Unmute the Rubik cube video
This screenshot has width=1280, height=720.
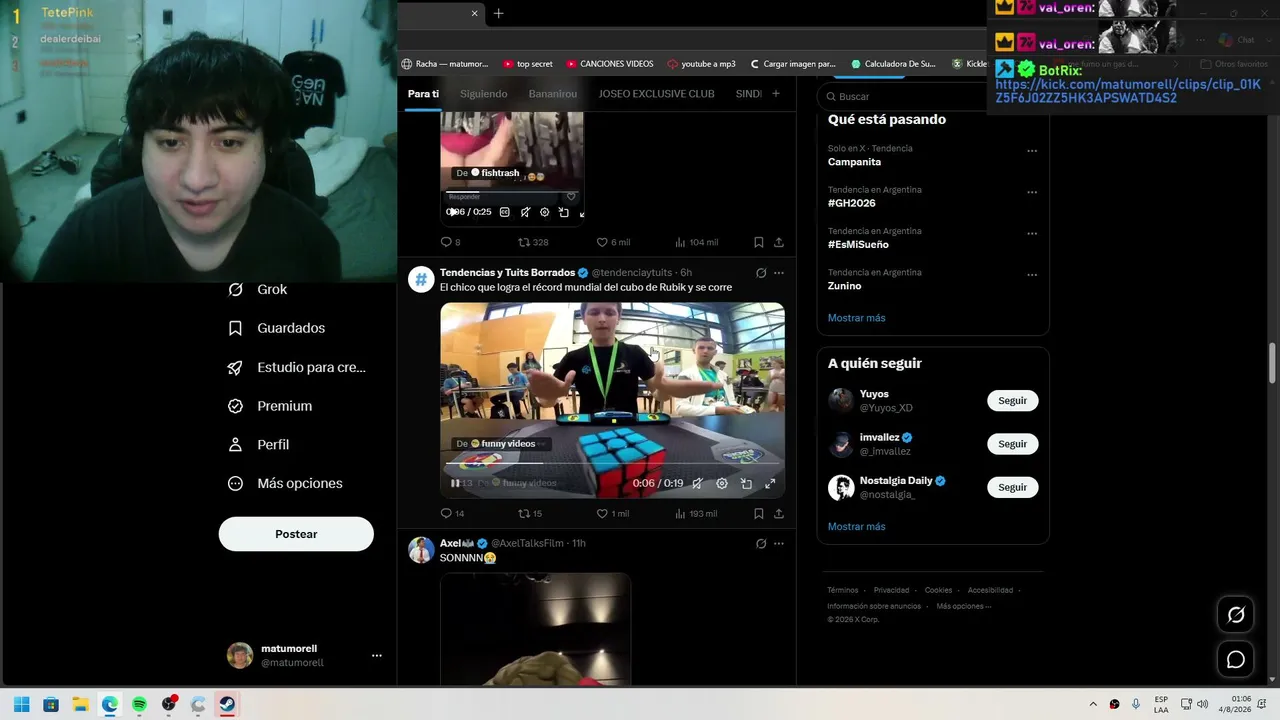[x=697, y=483]
